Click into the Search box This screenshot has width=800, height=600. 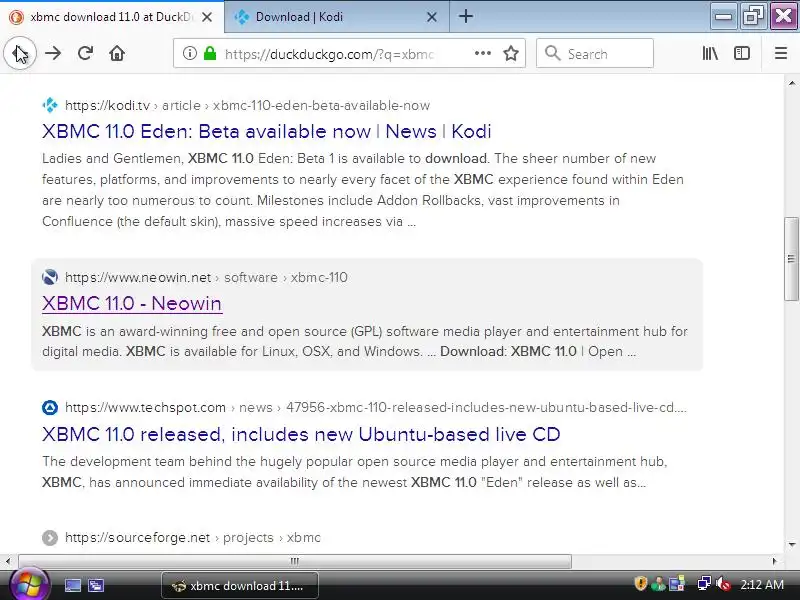pos(595,53)
